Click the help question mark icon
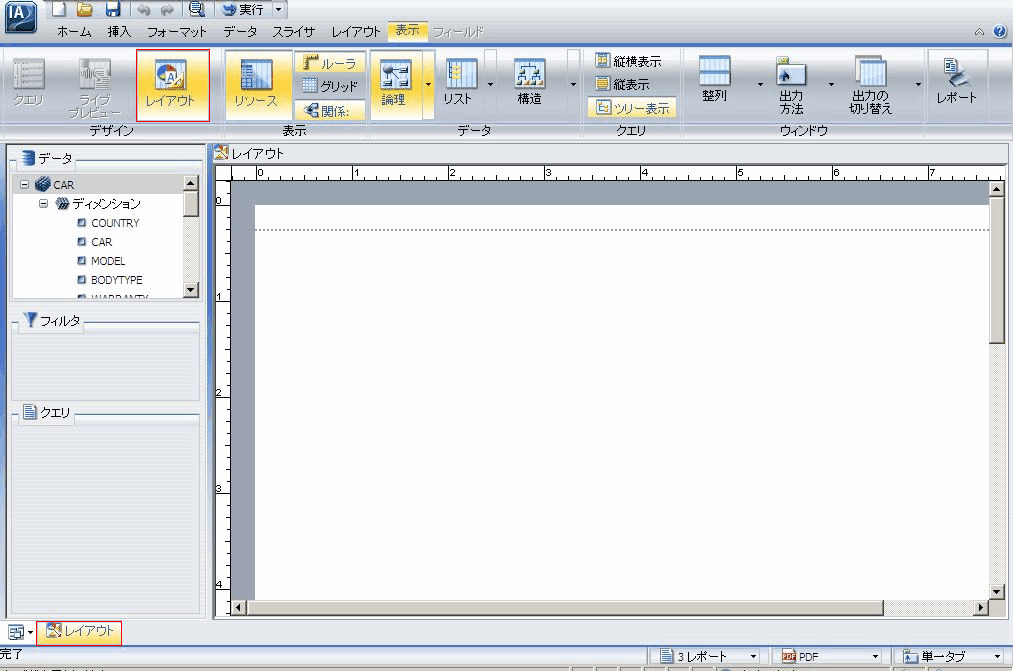This screenshot has width=1013, height=671. tap(999, 31)
